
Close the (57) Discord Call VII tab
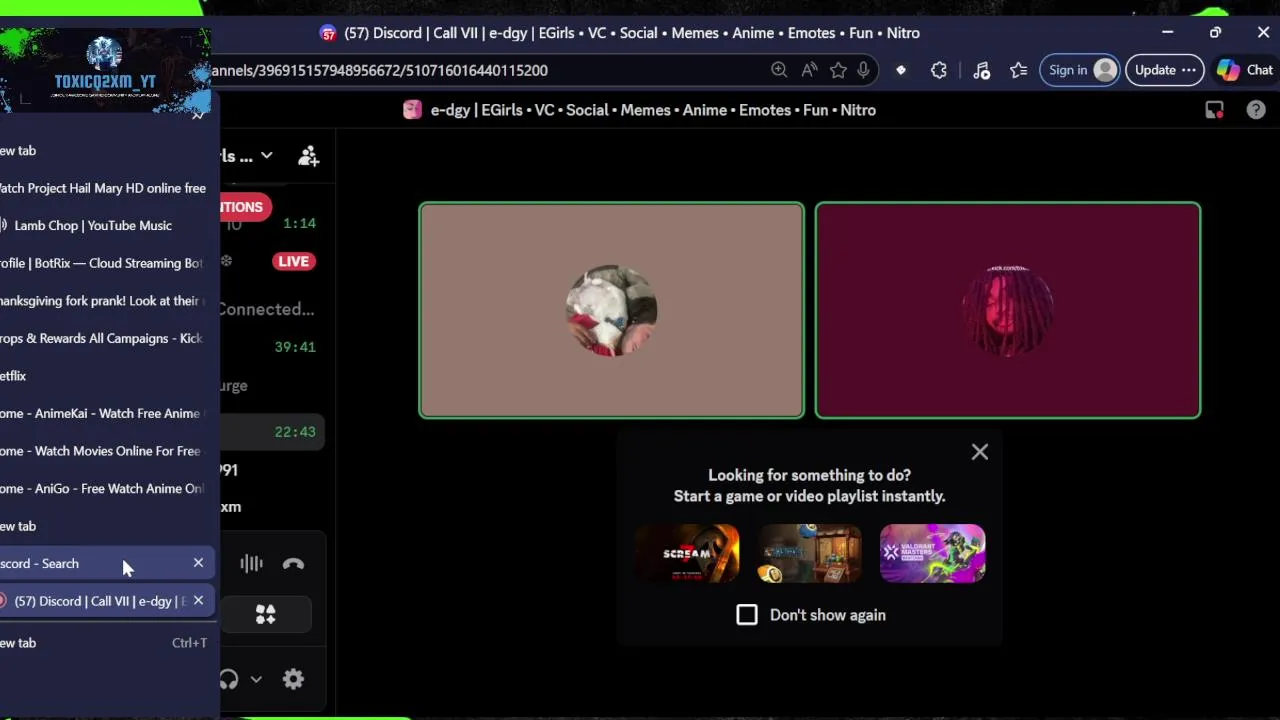point(198,601)
